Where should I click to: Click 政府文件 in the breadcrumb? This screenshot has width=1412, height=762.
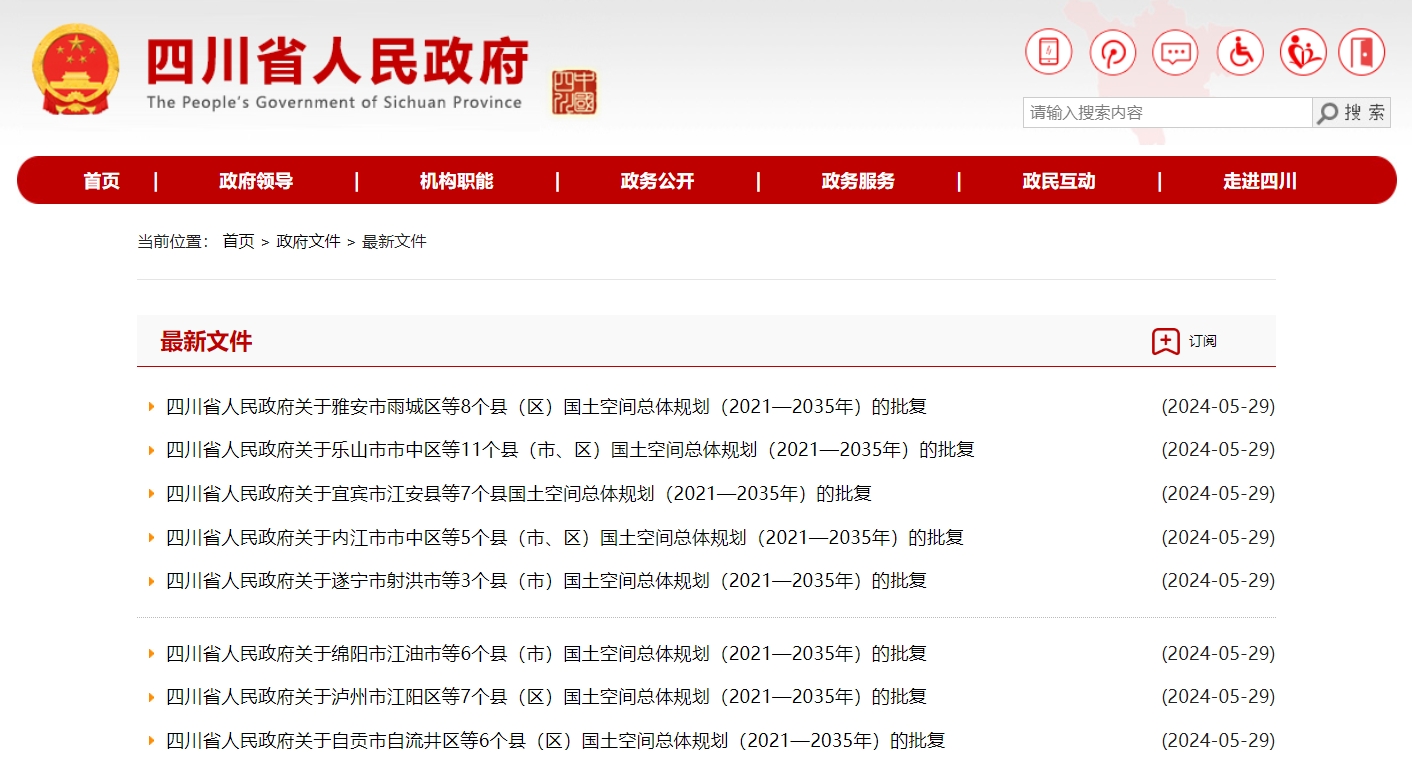308,241
